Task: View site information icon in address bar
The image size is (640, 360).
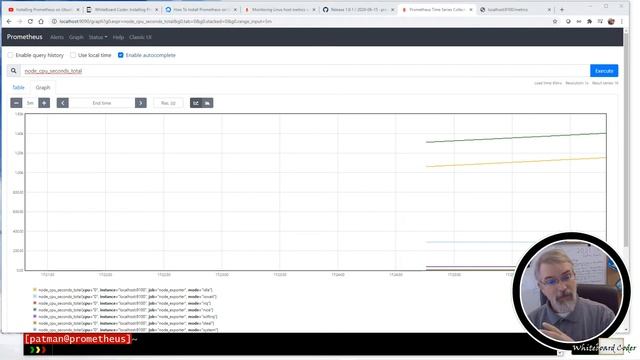Action: point(54,21)
